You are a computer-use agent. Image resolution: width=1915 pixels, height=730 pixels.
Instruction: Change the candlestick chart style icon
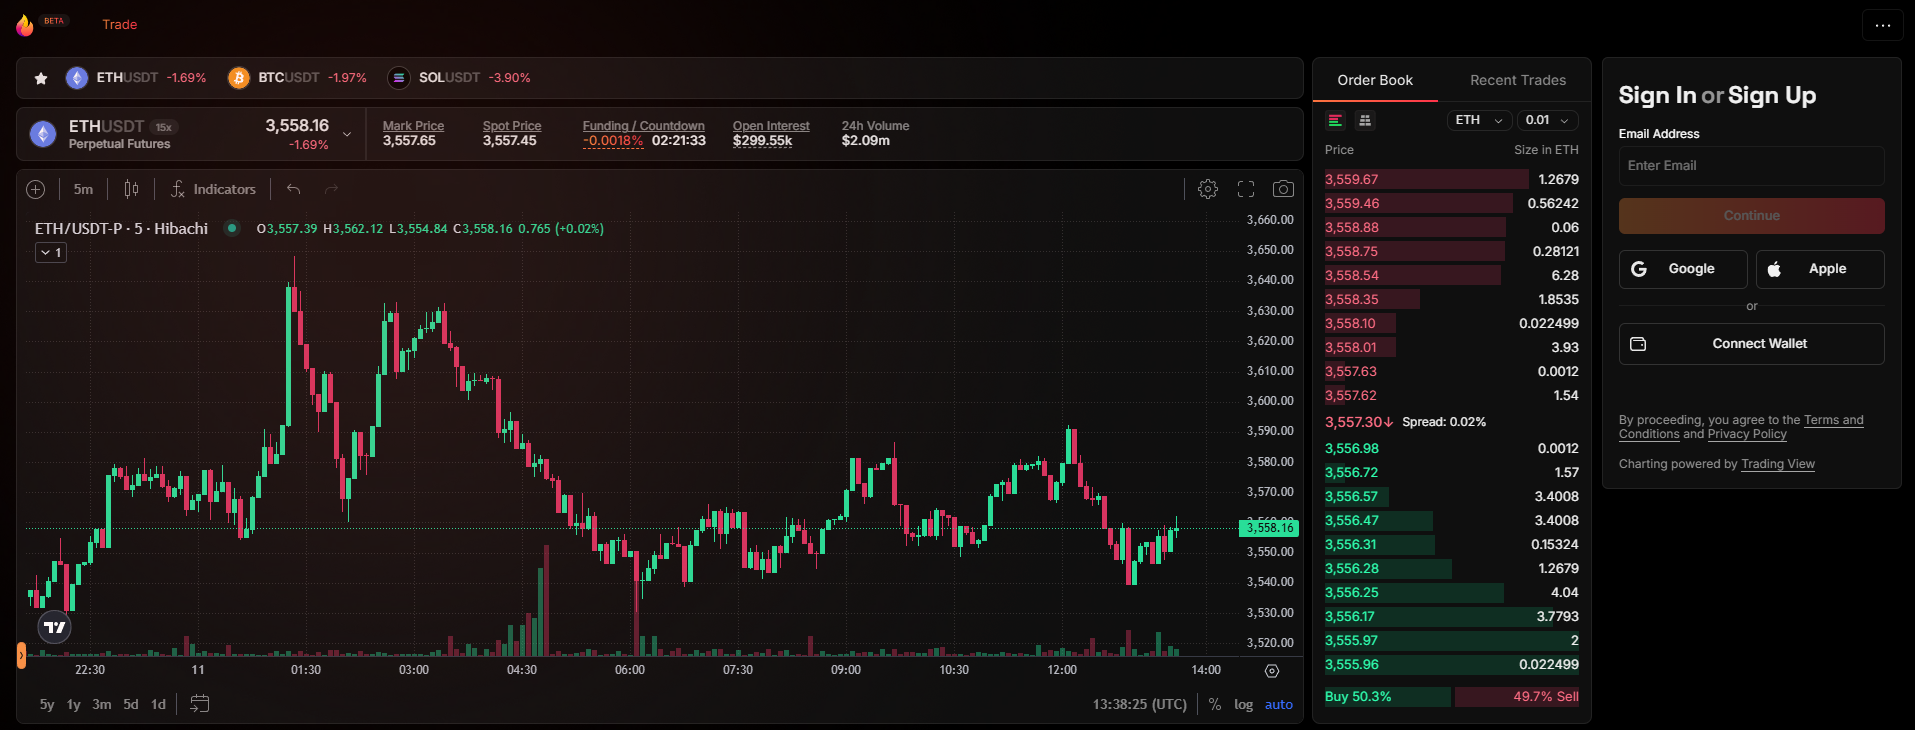click(131, 189)
